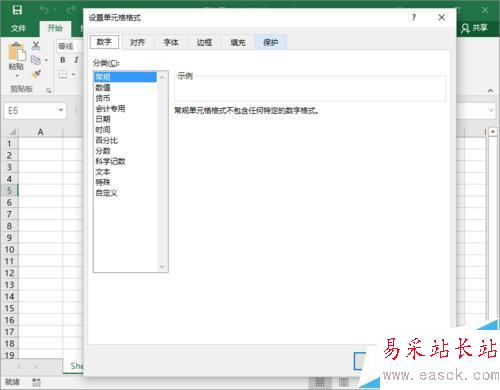
Task: Open the Name Box dropdown arrow
Action: click(61, 110)
